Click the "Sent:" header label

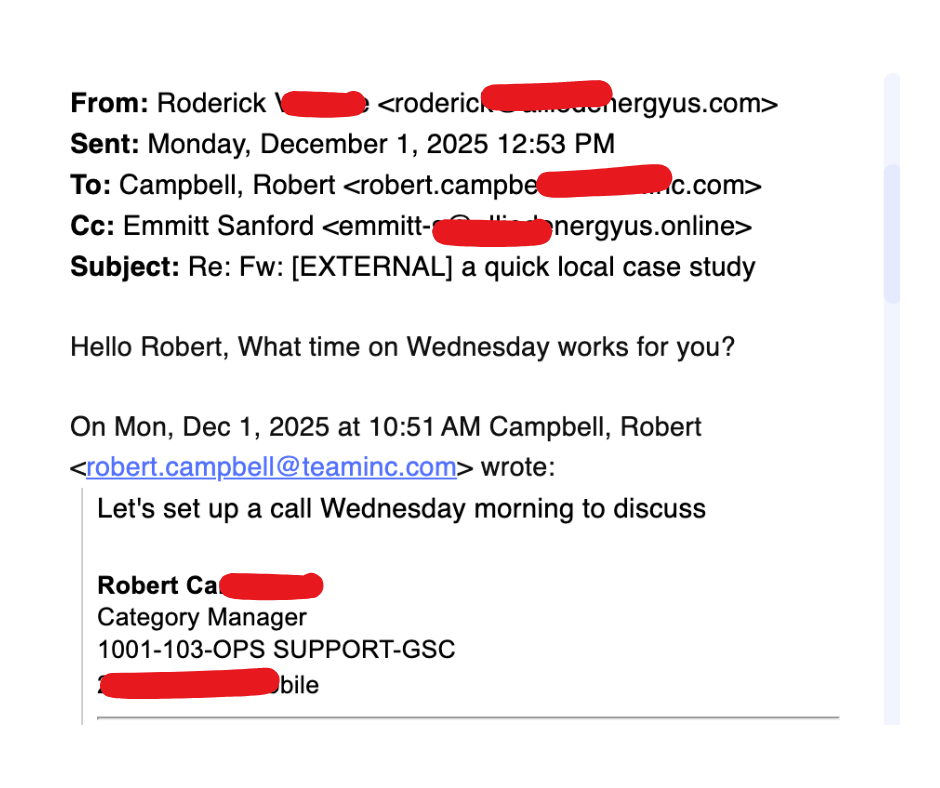click(x=105, y=144)
